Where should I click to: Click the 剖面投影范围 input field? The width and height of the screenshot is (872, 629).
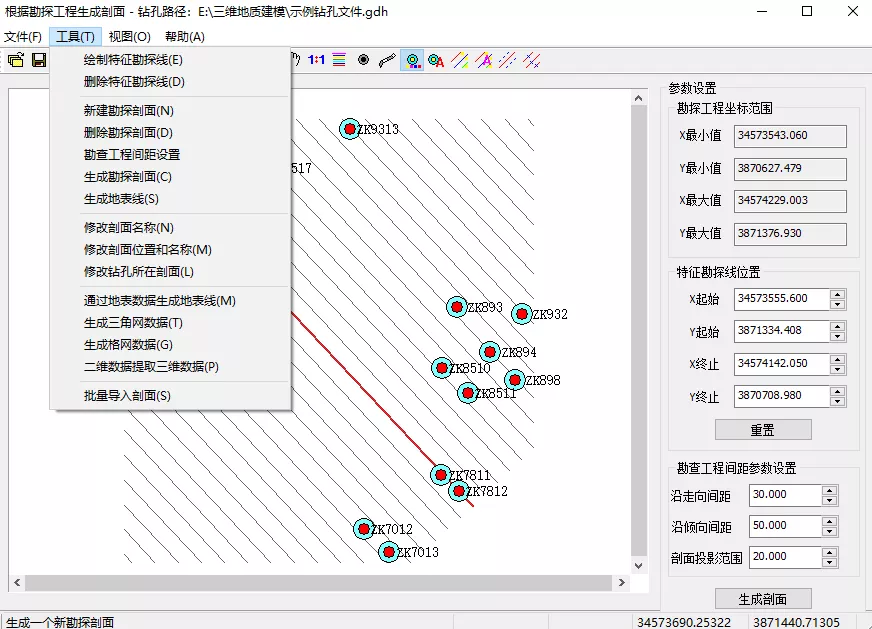(785, 557)
